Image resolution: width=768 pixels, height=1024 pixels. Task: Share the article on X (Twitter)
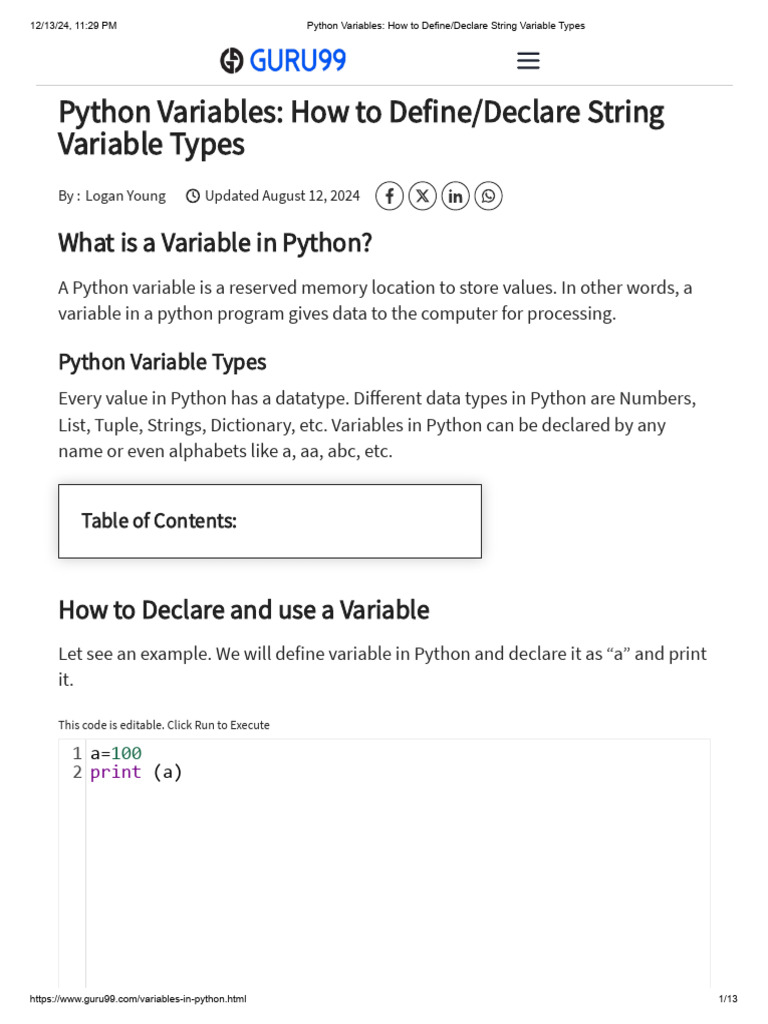pyautogui.click(x=423, y=196)
